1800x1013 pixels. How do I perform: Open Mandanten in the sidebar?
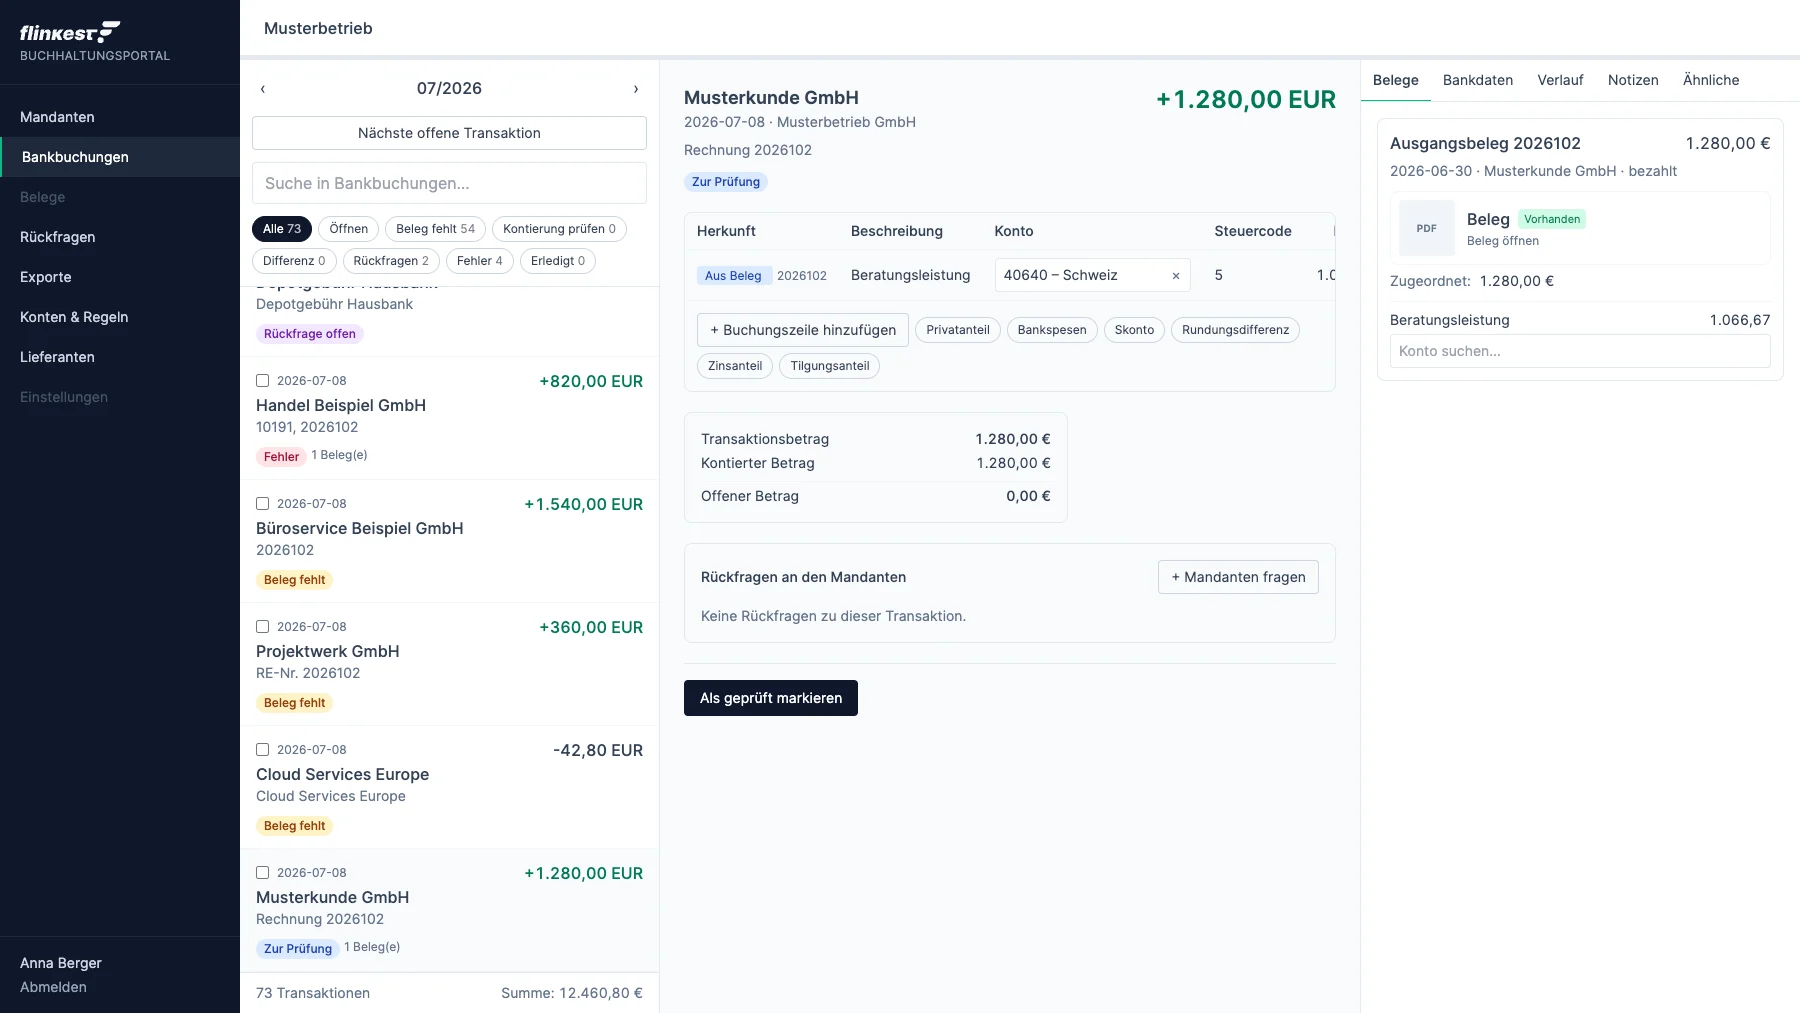tap(120, 117)
